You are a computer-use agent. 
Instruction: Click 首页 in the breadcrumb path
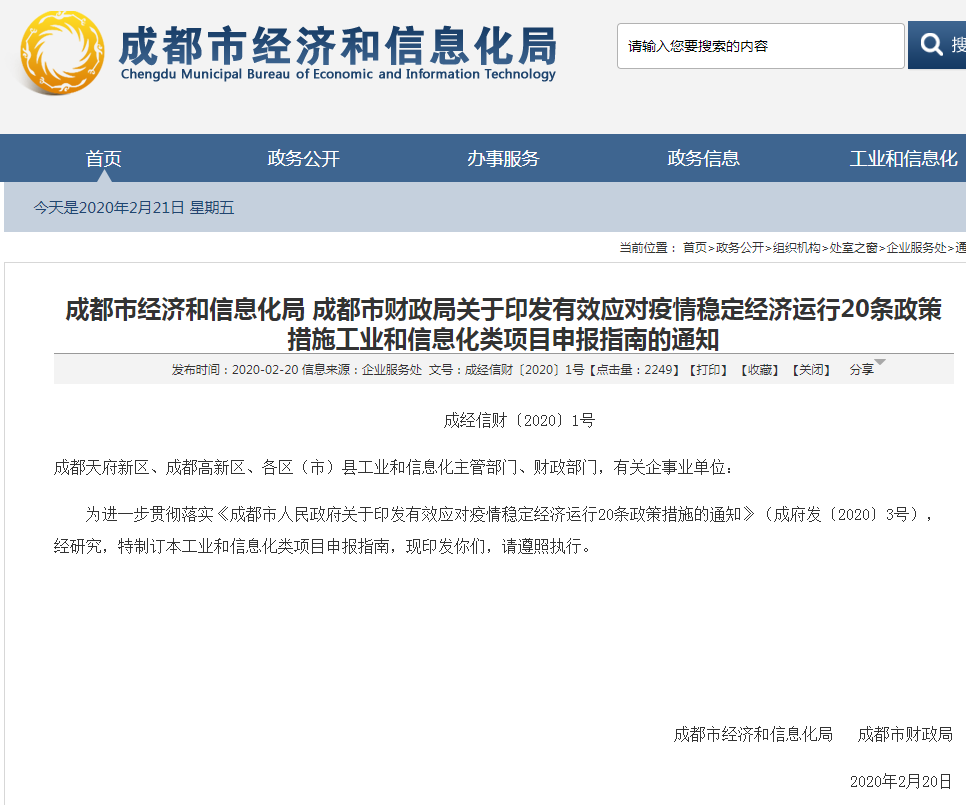[694, 247]
